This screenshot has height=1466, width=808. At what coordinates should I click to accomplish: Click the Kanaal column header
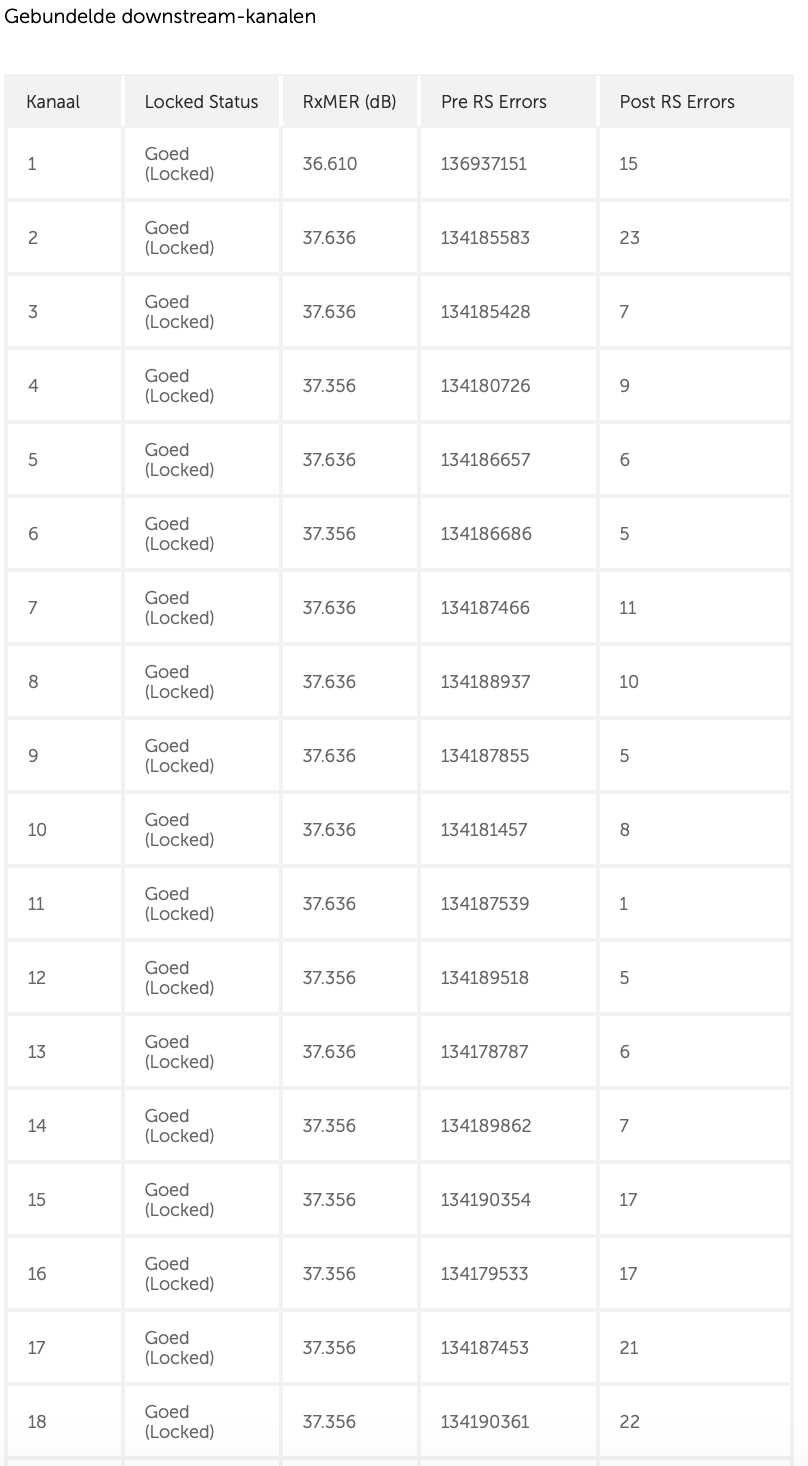point(53,102)
